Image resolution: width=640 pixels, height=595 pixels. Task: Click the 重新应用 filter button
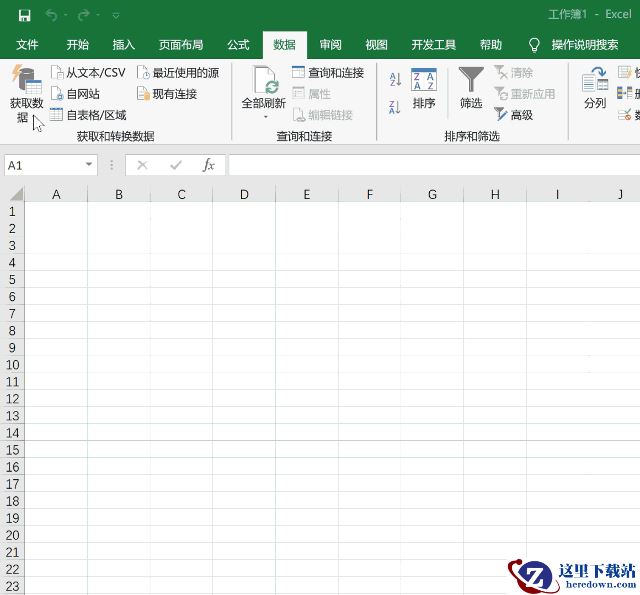click(524, 94)
